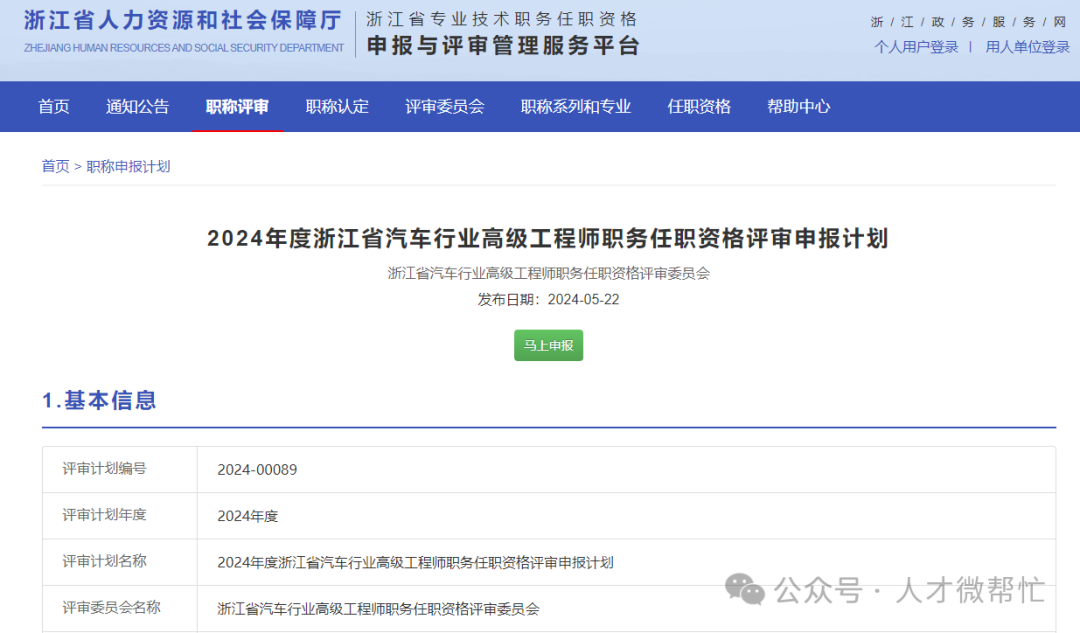Click the WeChat icon in the watermark

tap(745, 589)
